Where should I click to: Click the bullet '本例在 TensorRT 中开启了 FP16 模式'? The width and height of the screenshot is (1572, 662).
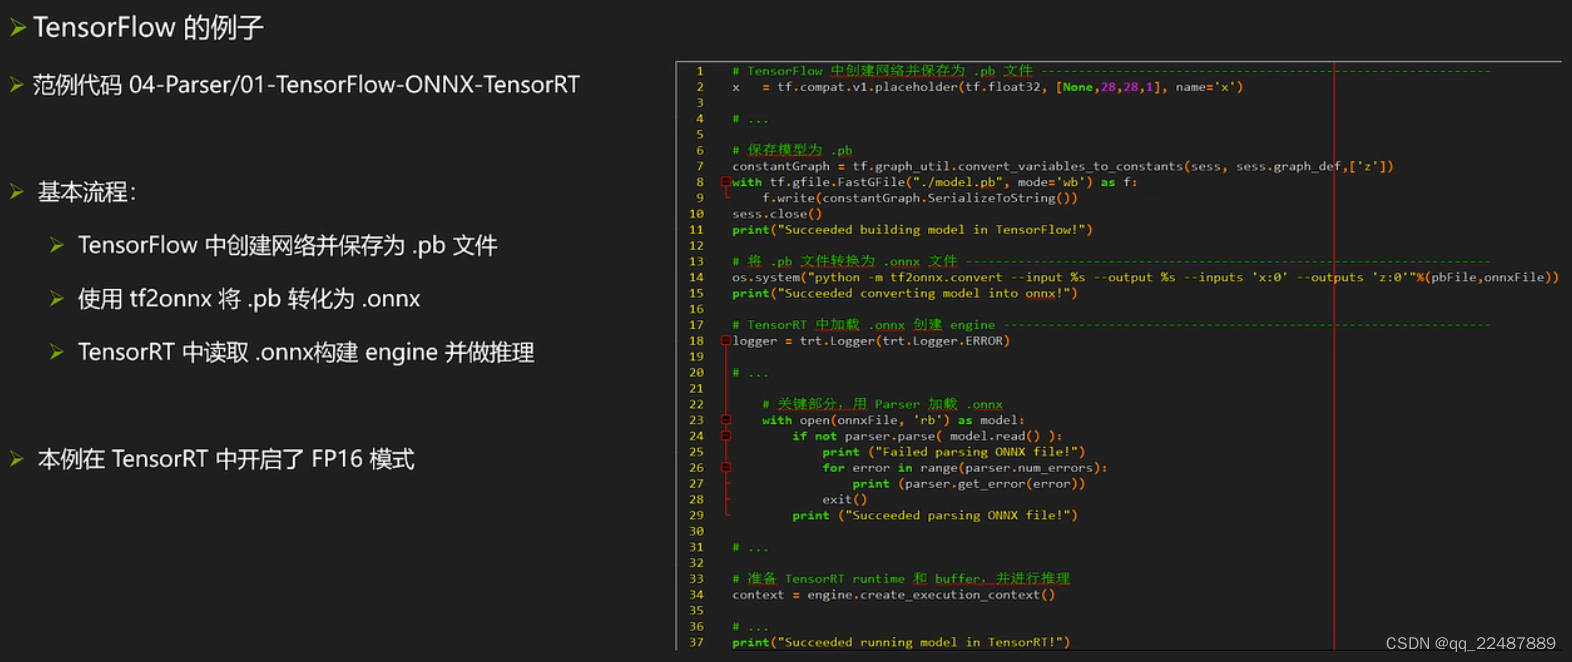point(226,459)
